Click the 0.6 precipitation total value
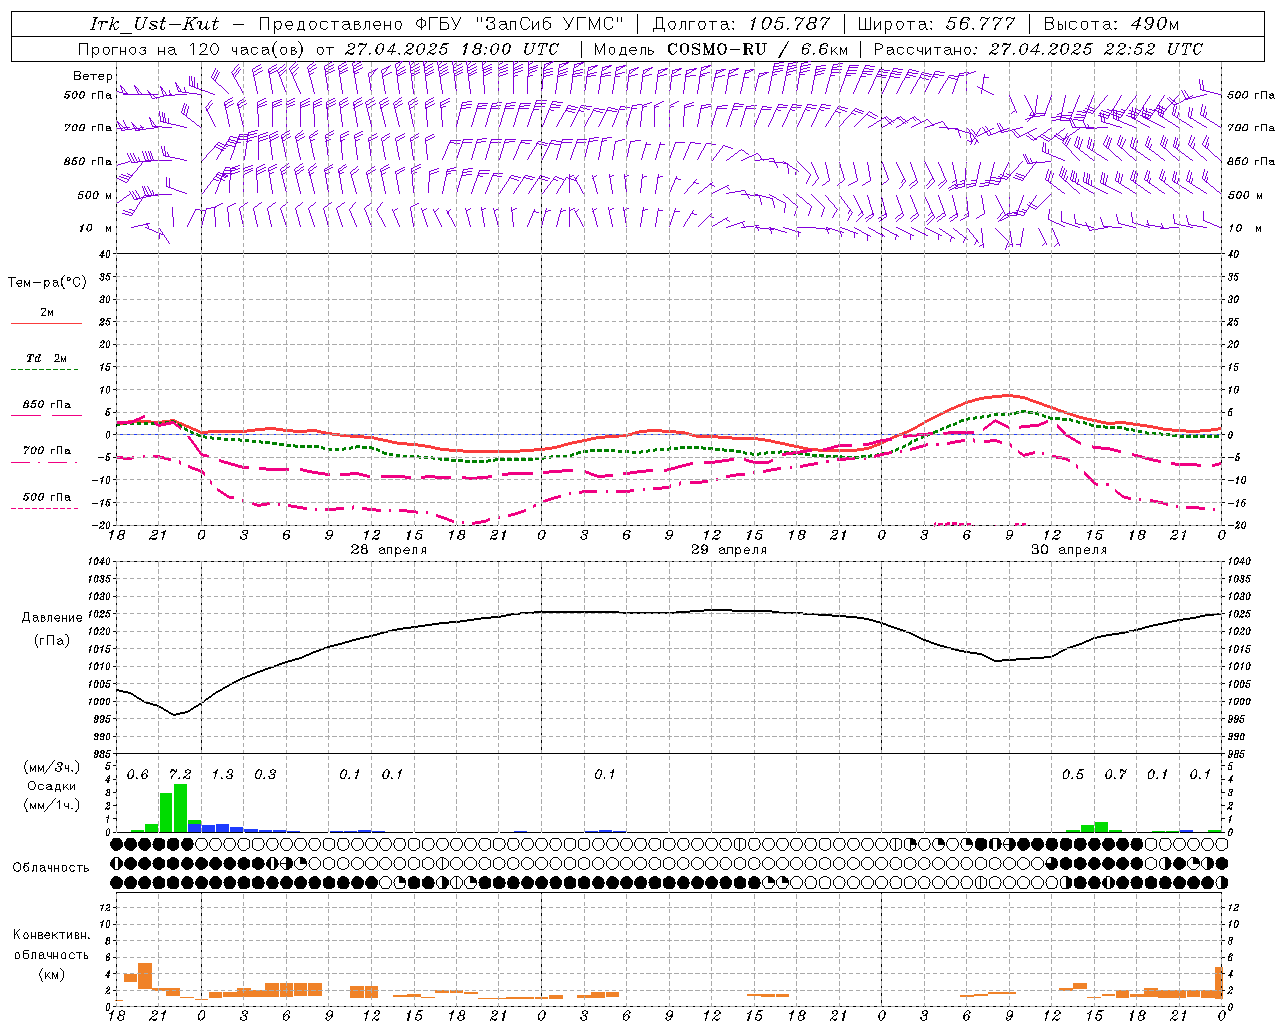Image resolution: width=1280 pixels, height=1024 pixels. click(x=137, y=775)
